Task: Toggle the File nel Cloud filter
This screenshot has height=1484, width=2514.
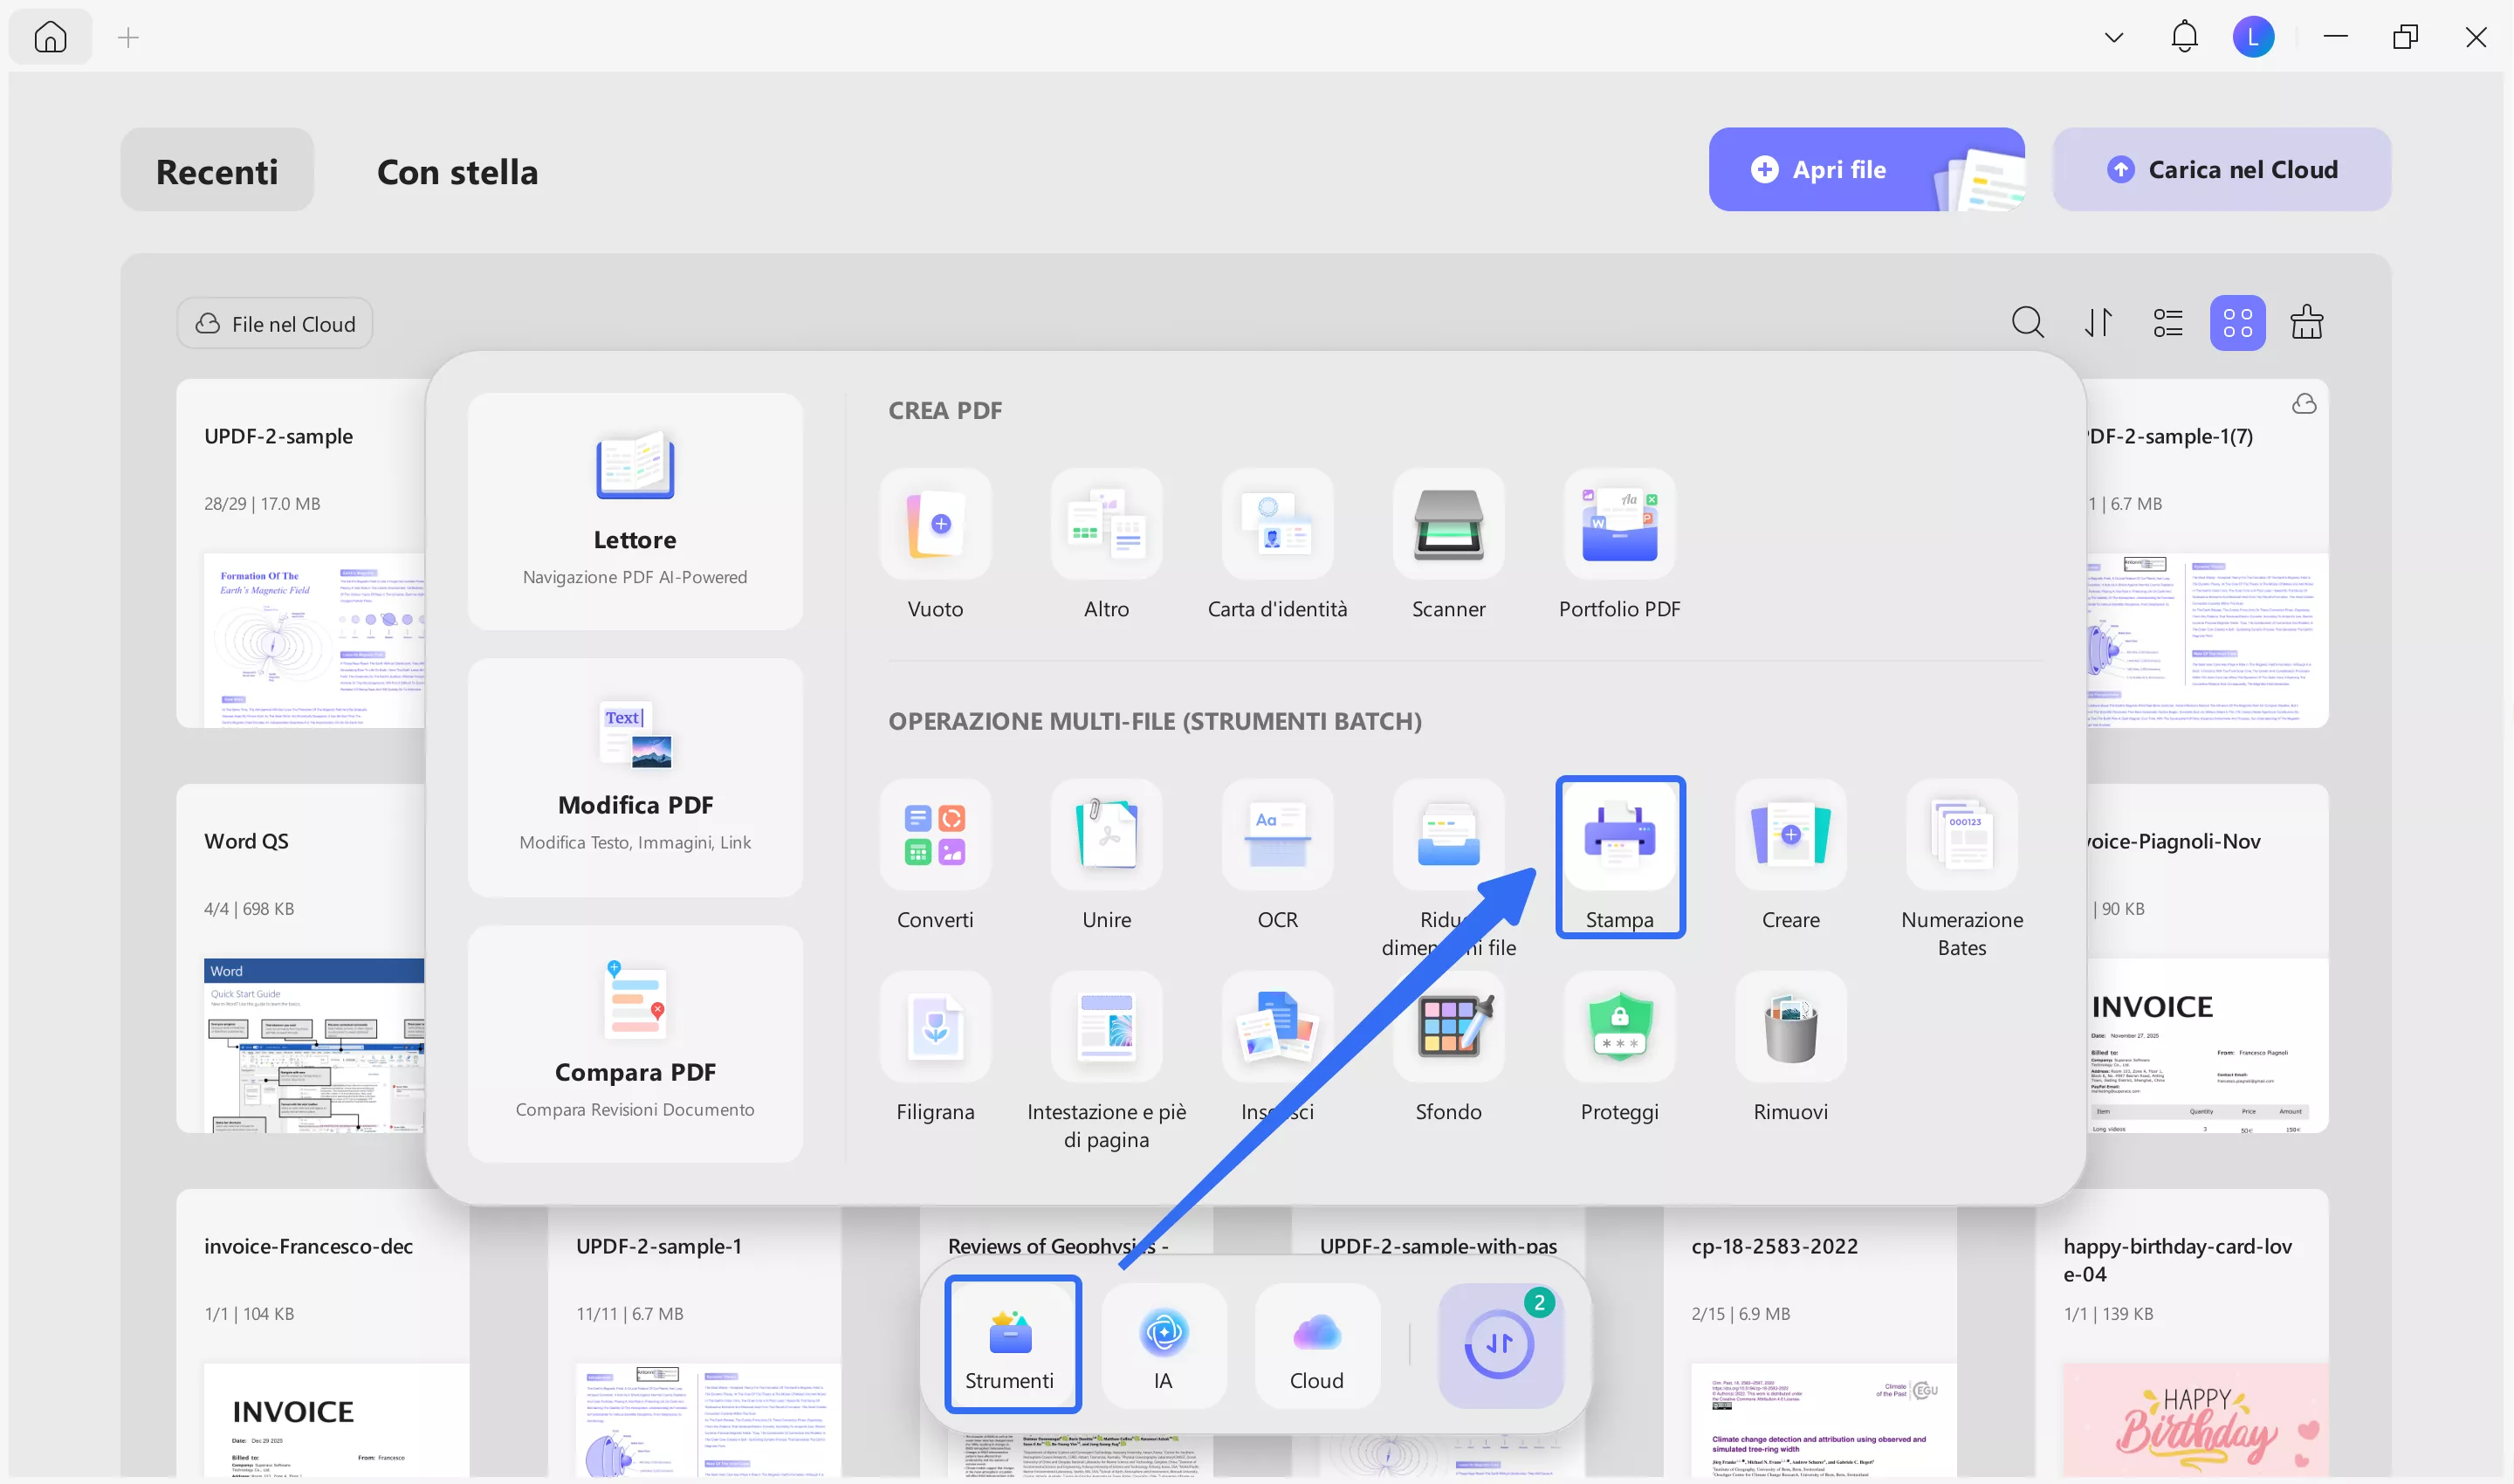Action: (275, 324)
